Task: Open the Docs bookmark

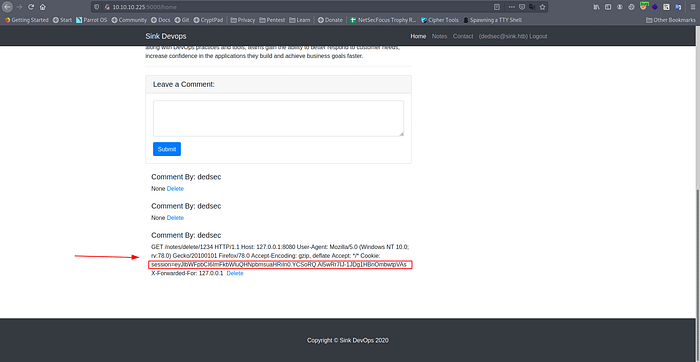Action: tap(161, 20)
